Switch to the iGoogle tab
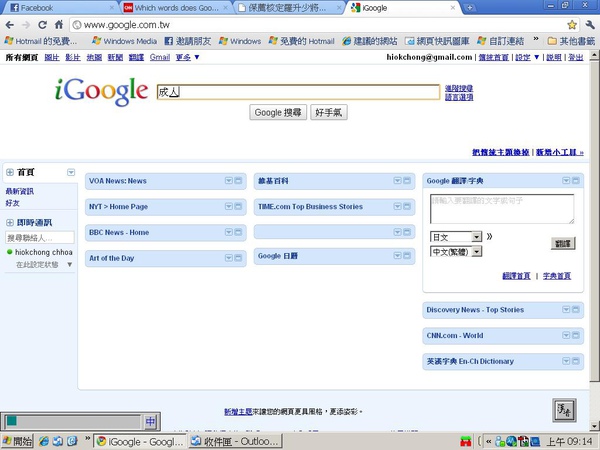 pyautogui.click(x=404, y=8)
